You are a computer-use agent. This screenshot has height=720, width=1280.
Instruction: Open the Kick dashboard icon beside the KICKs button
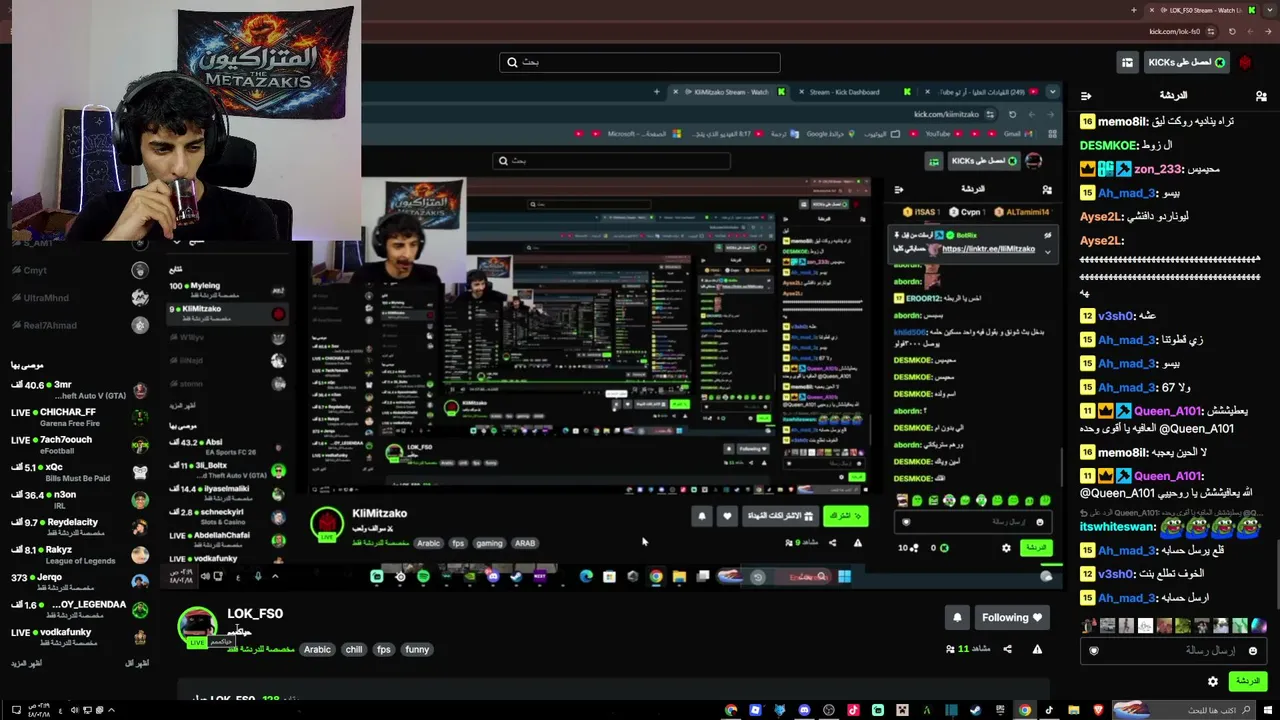point(1127,62)
